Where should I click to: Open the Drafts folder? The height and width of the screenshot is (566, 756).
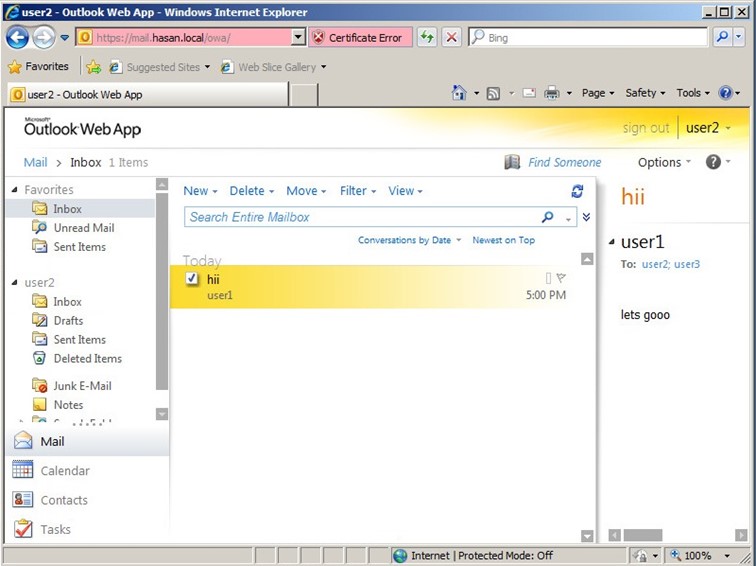click(x=68, y=321)
